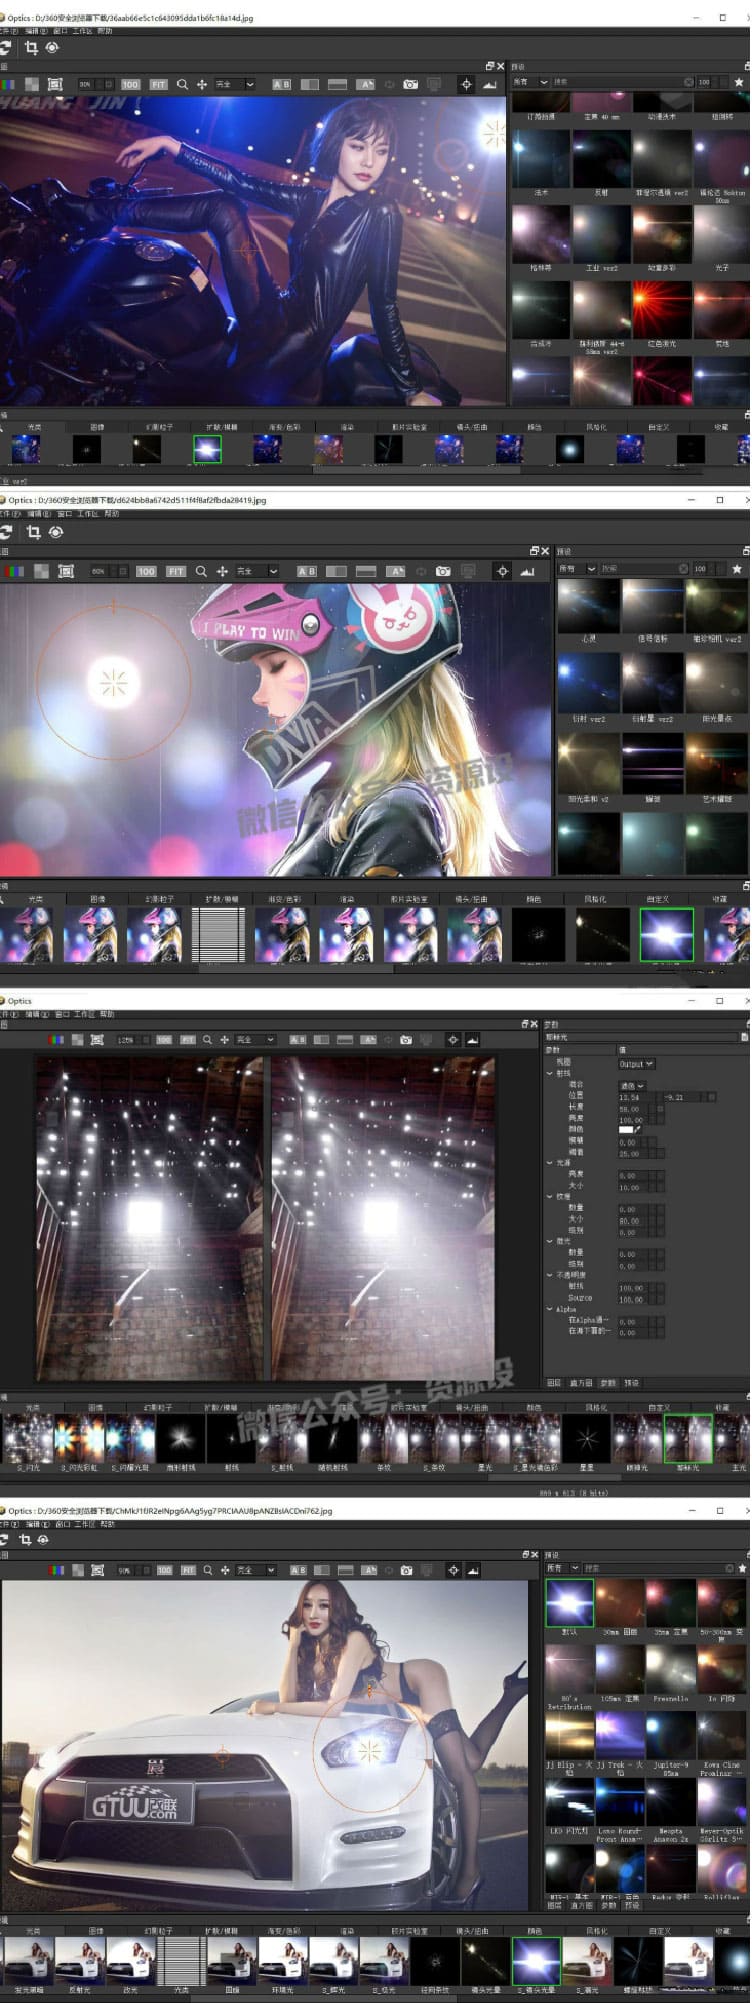Toggle favorite star in motorcycle window presets panel
752x2003 pixels.
coord(739,82)
